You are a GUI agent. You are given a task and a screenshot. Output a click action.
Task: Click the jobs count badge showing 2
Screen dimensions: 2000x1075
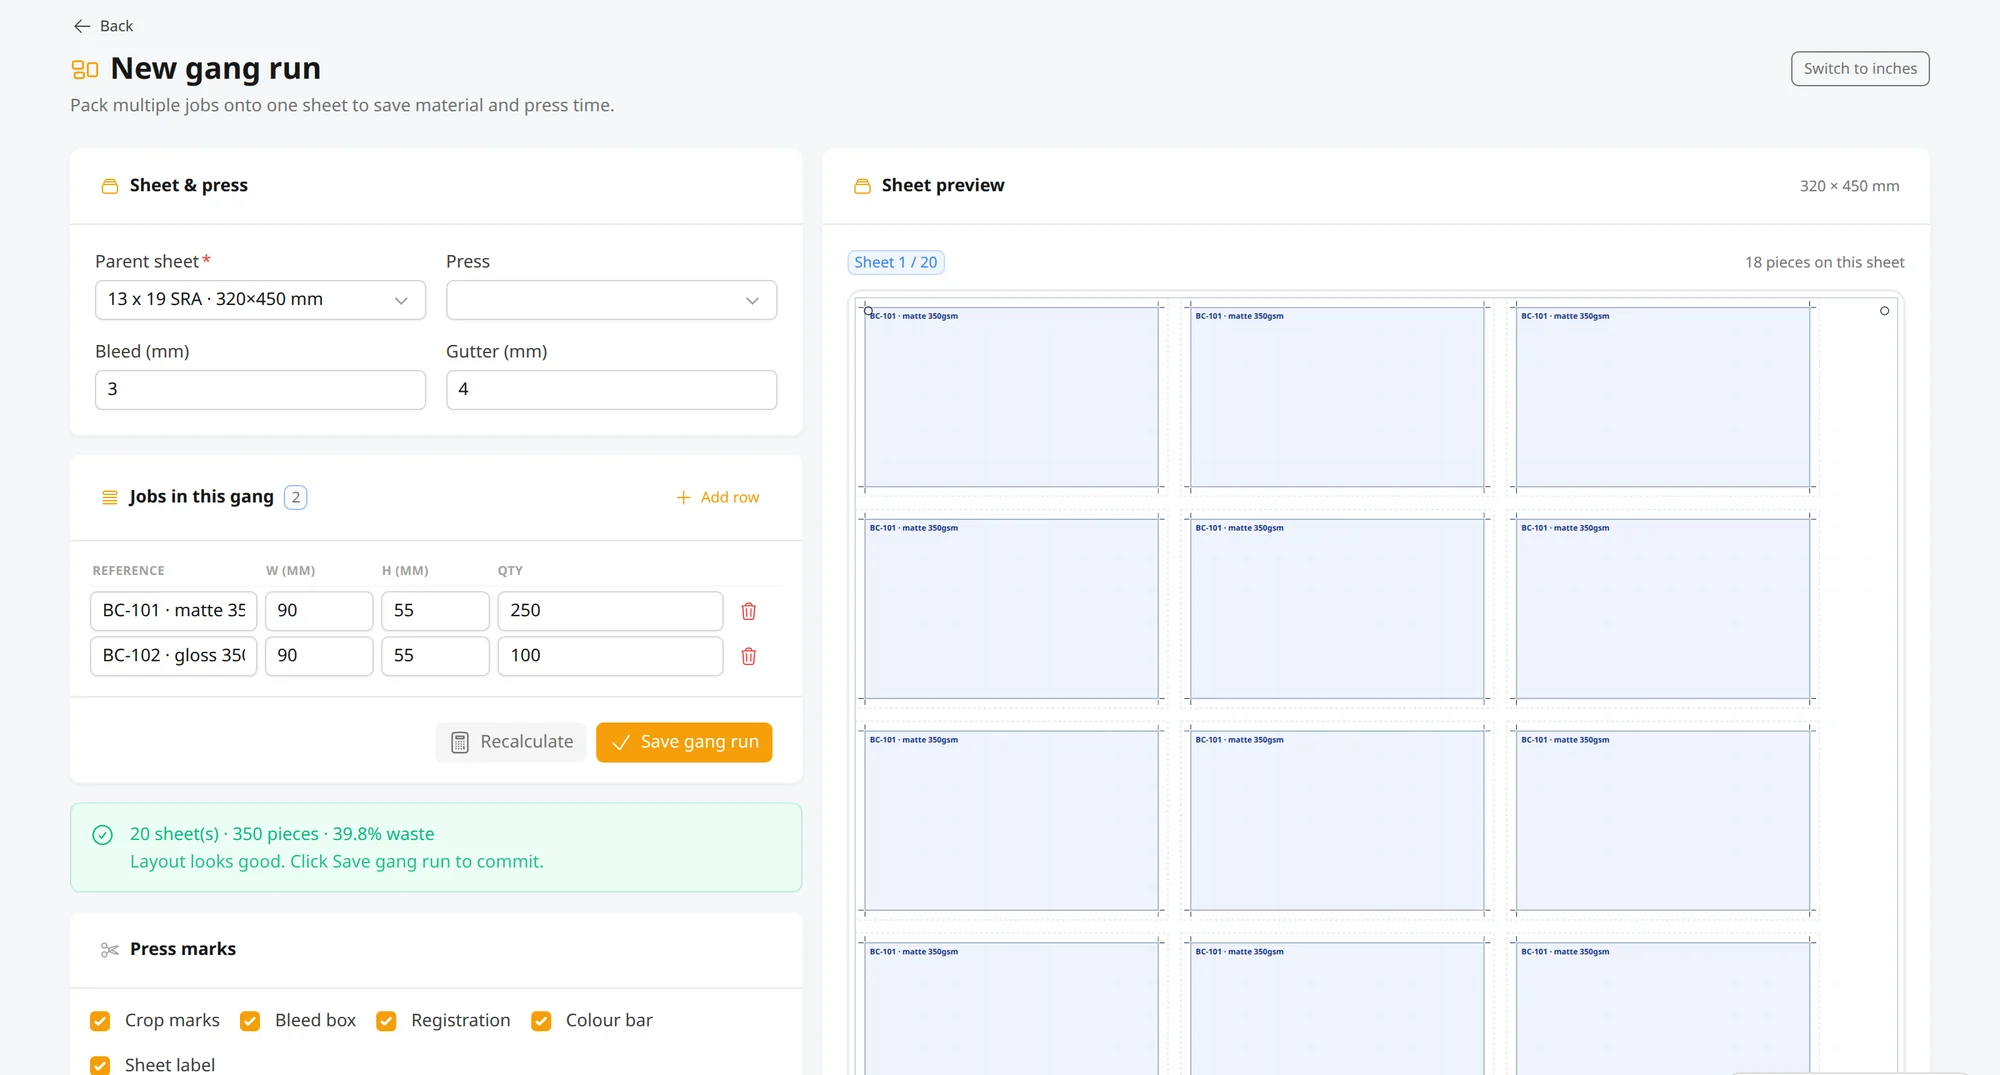click(295, 497)
